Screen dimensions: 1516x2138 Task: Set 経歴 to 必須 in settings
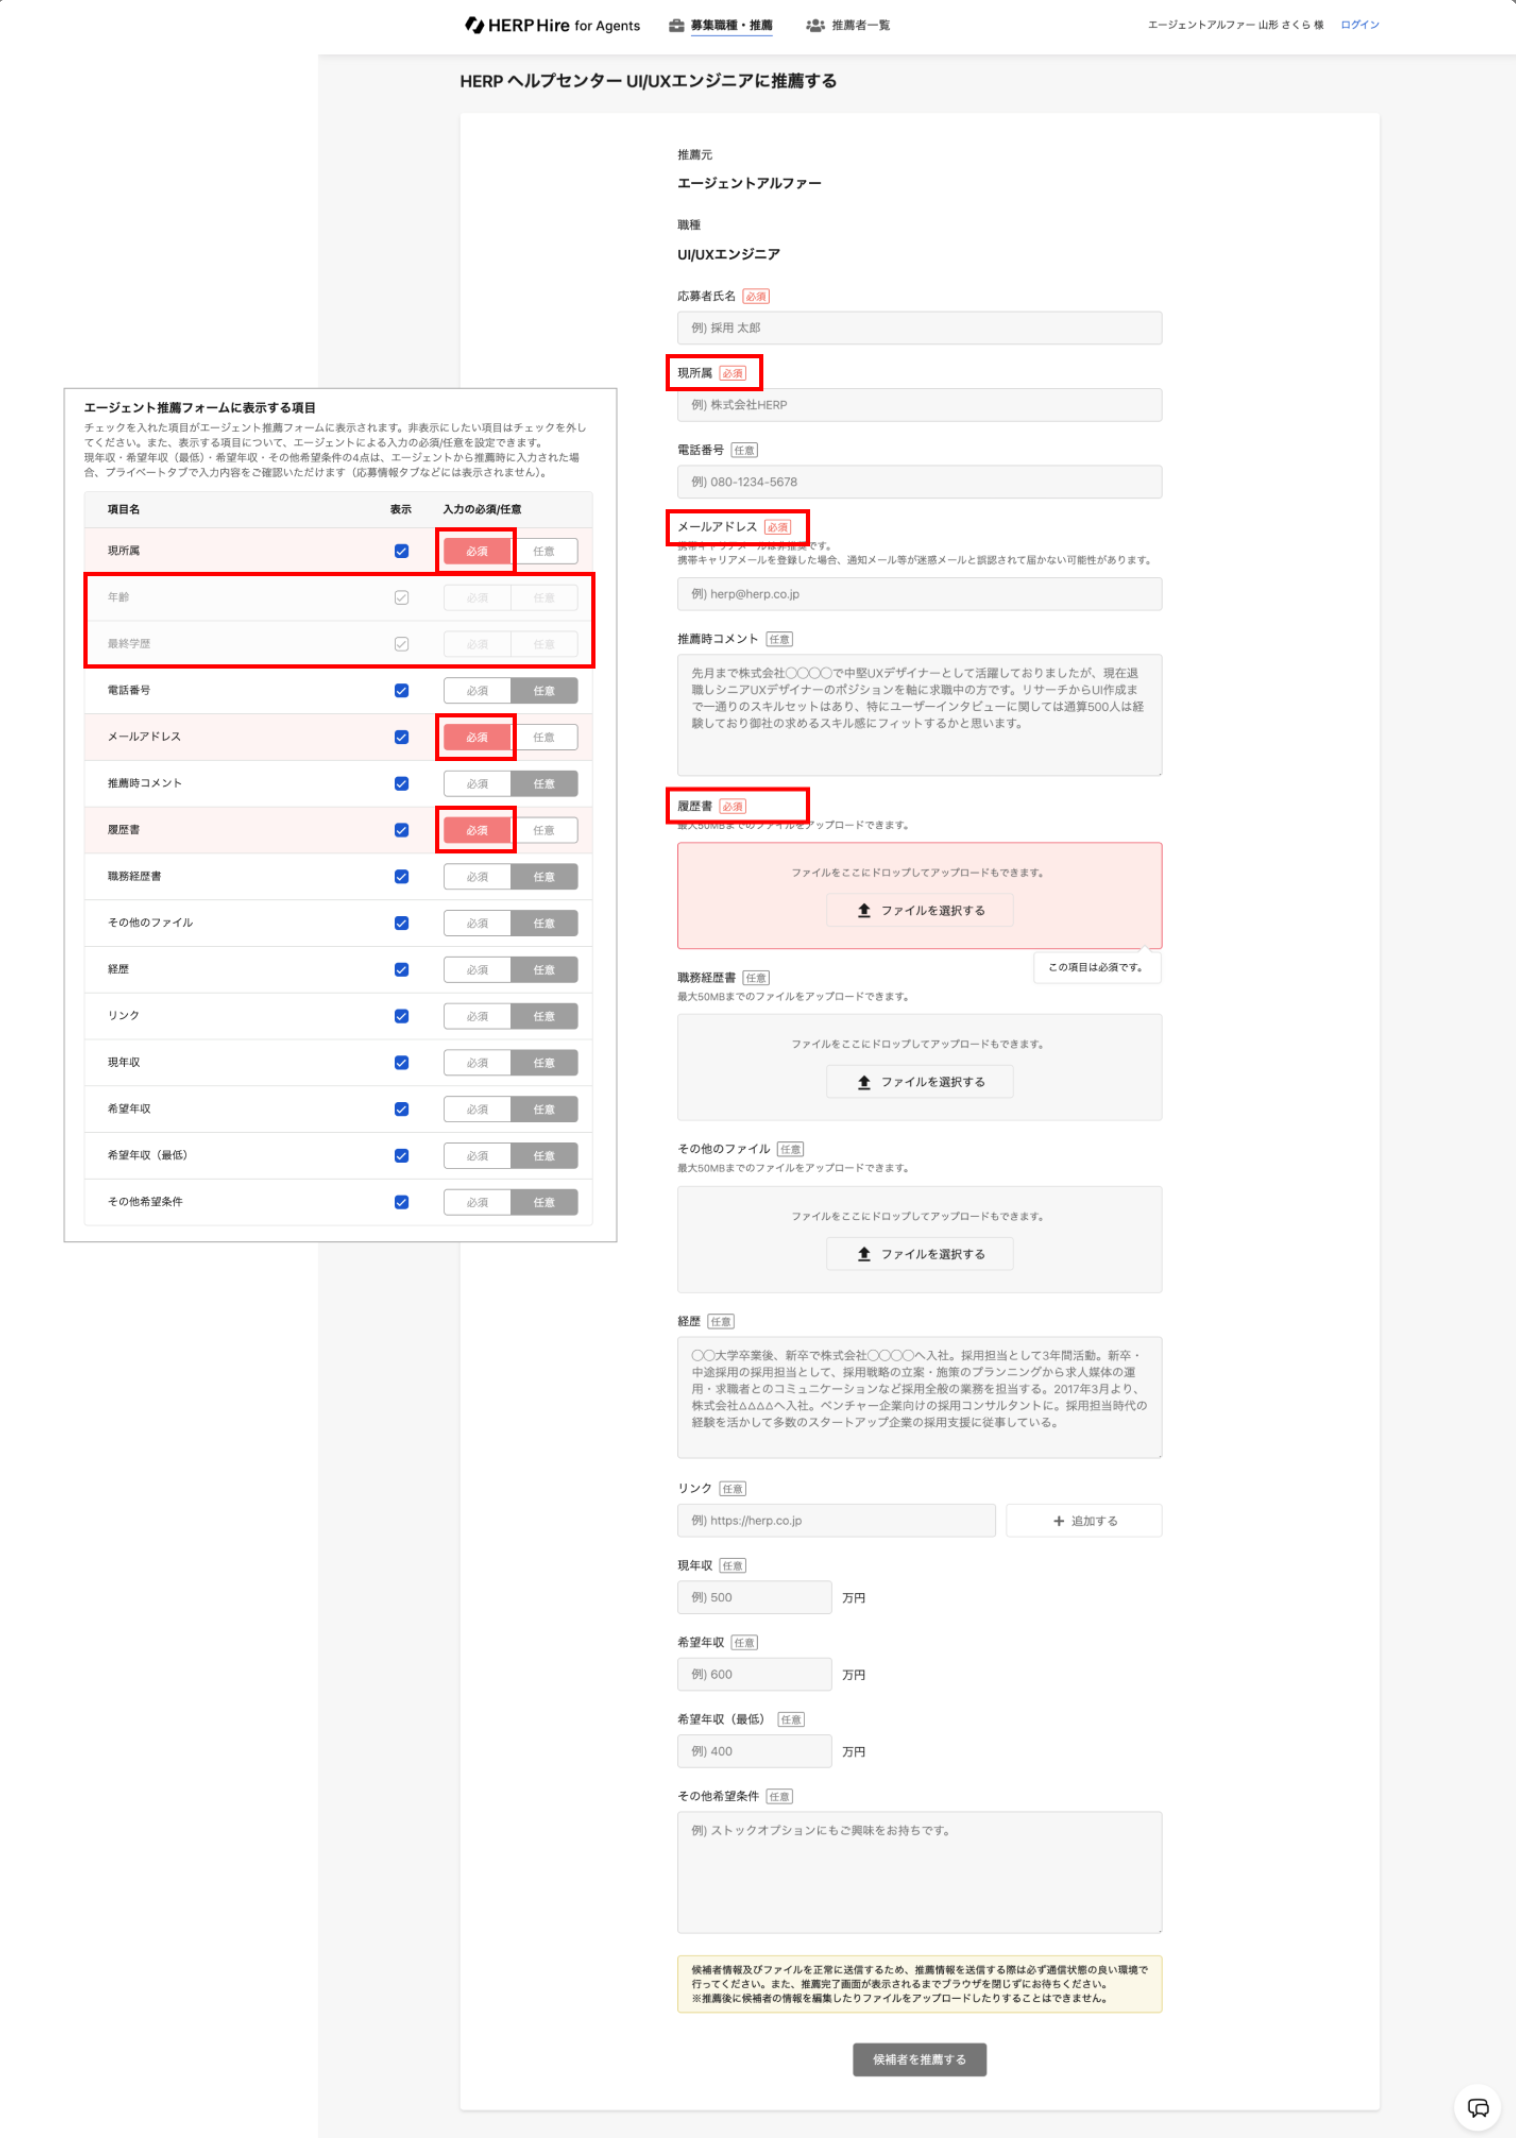click(477, 969)
